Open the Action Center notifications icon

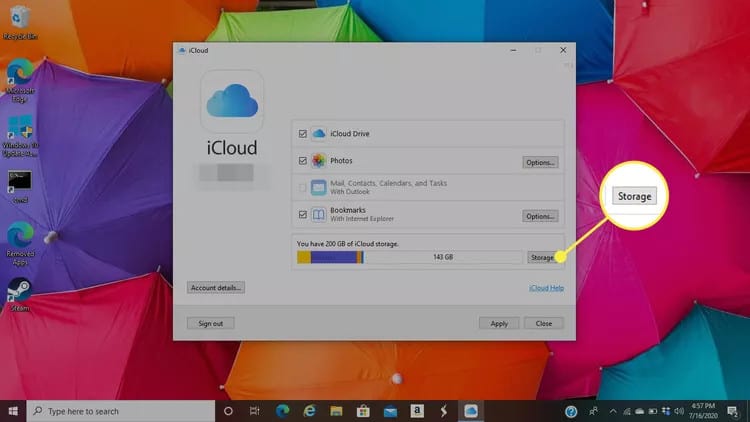[x=732, y=411]
